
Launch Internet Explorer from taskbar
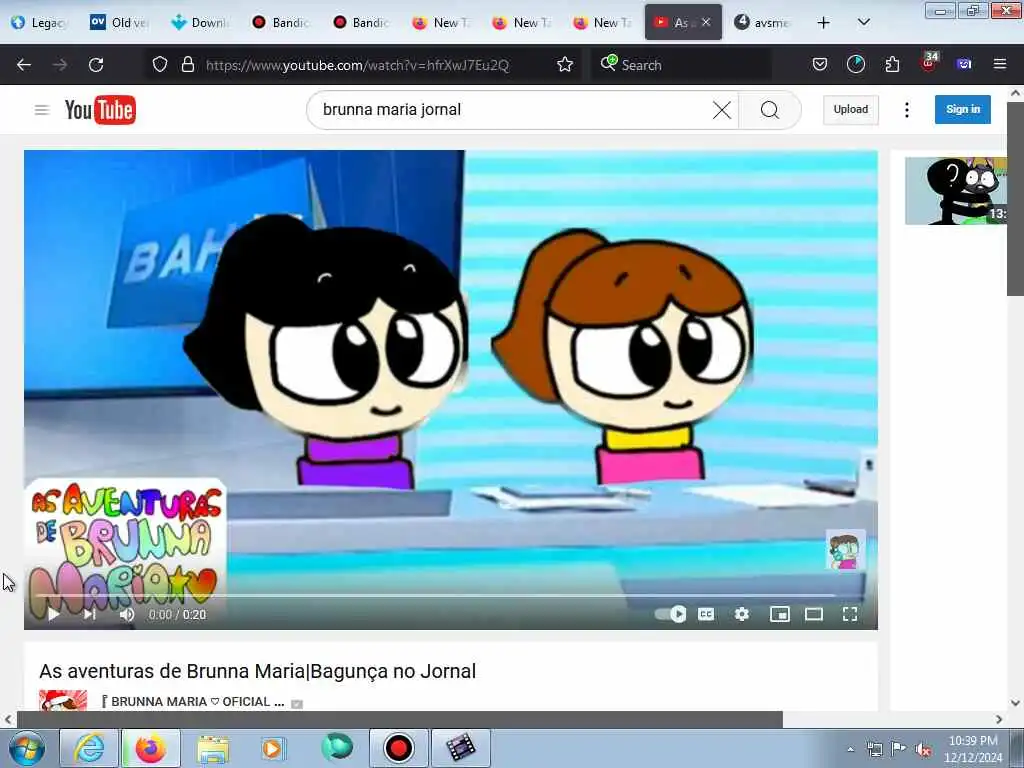89,748
